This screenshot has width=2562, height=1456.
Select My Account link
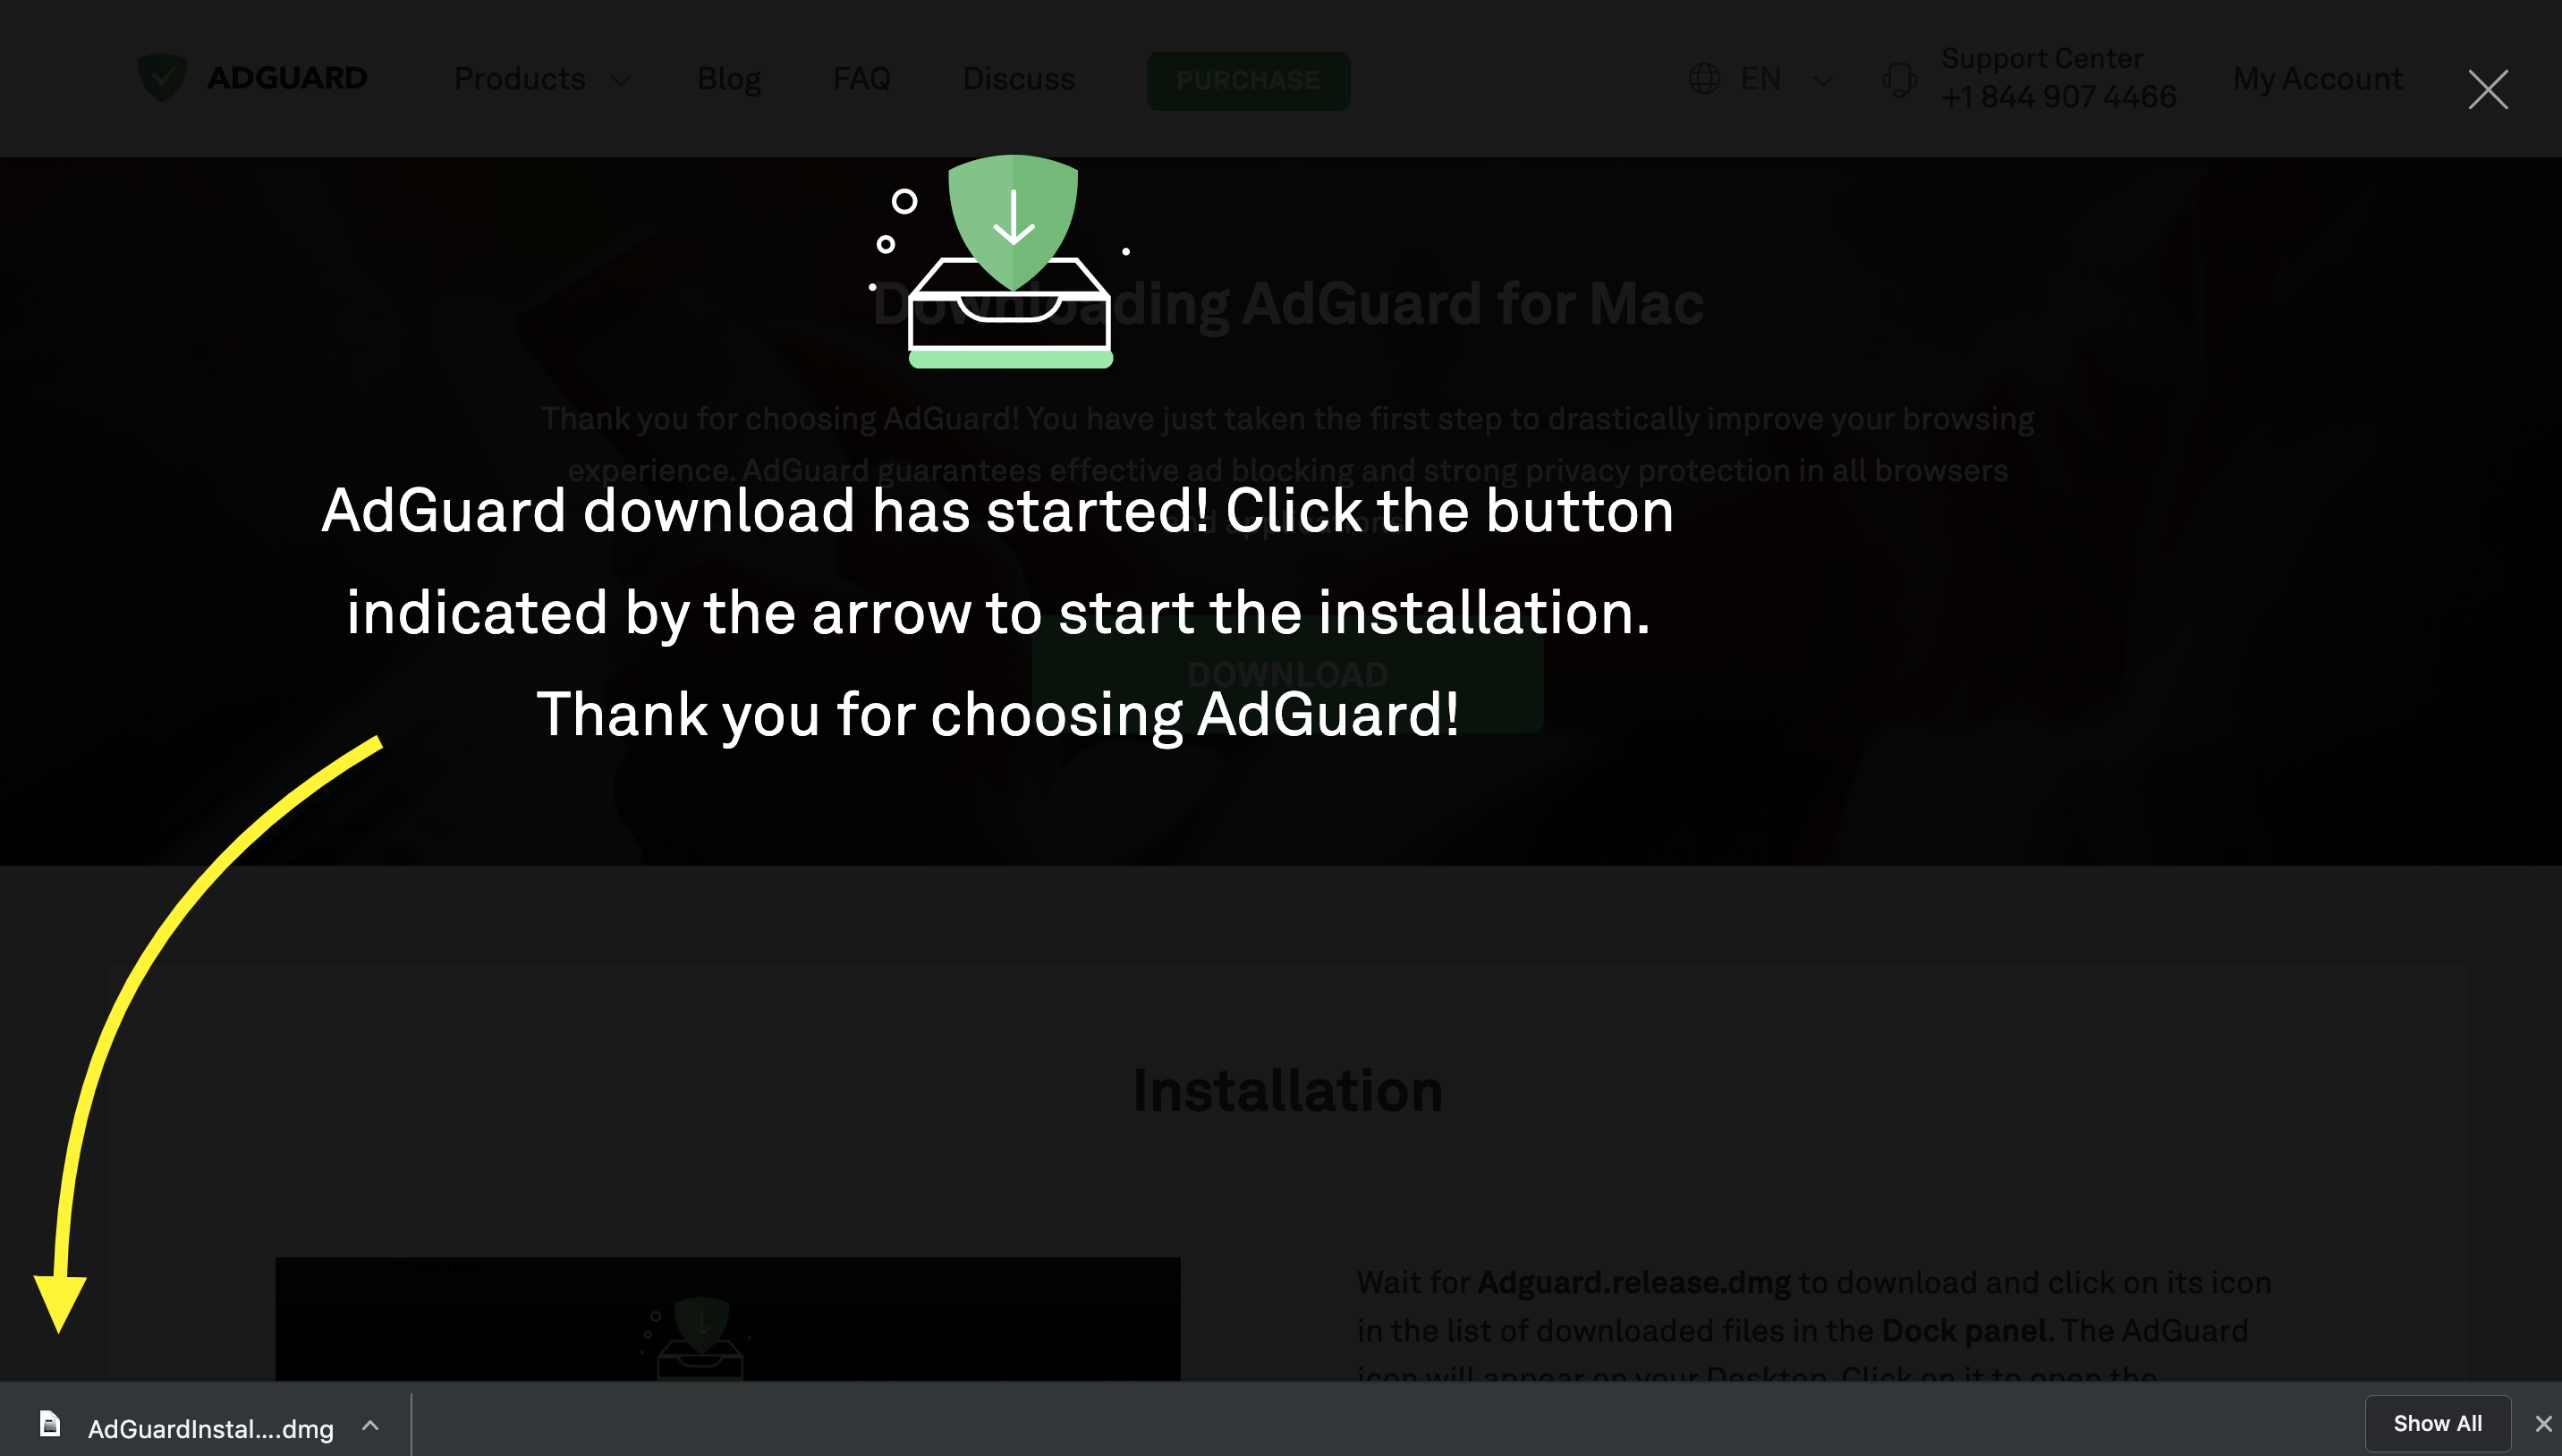point(2316,79)
